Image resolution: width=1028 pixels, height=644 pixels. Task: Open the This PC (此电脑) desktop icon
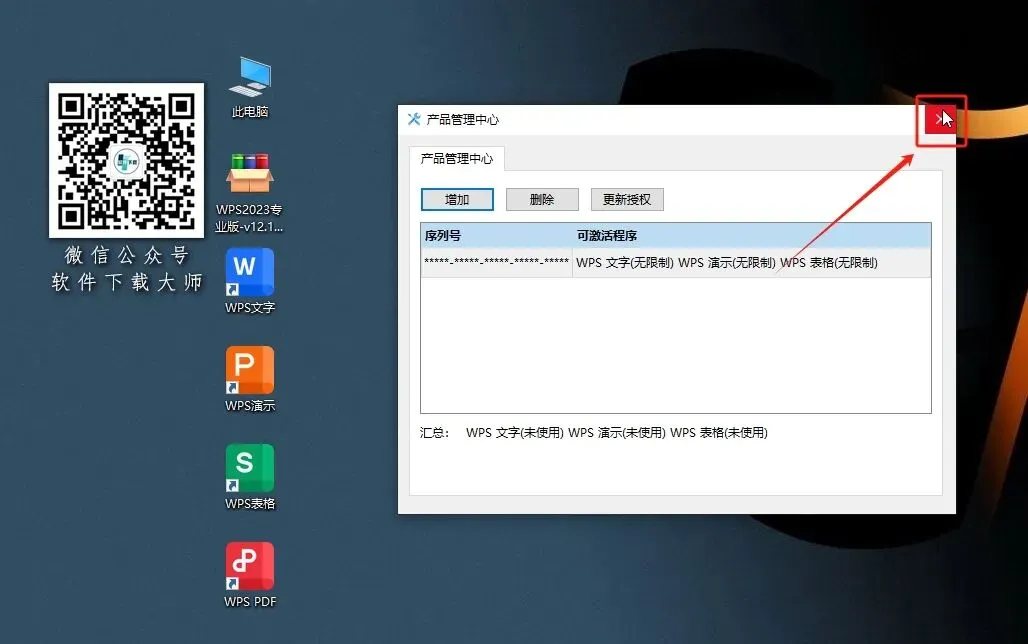click(250, 87)
